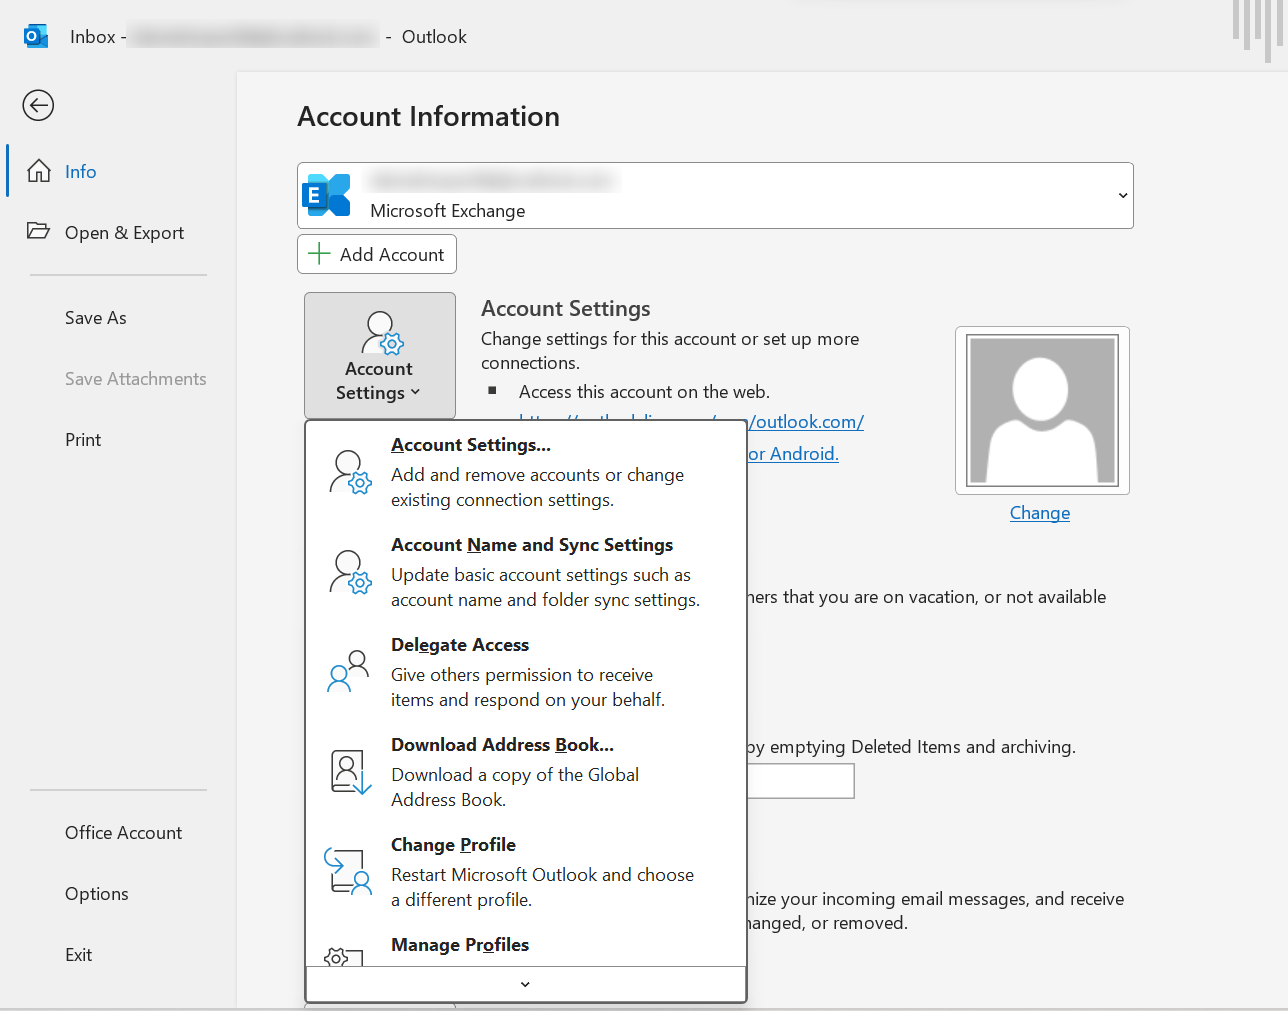Open the Open & Export section
This screenshot has height=1011, width=1288.
coord(120,232)
